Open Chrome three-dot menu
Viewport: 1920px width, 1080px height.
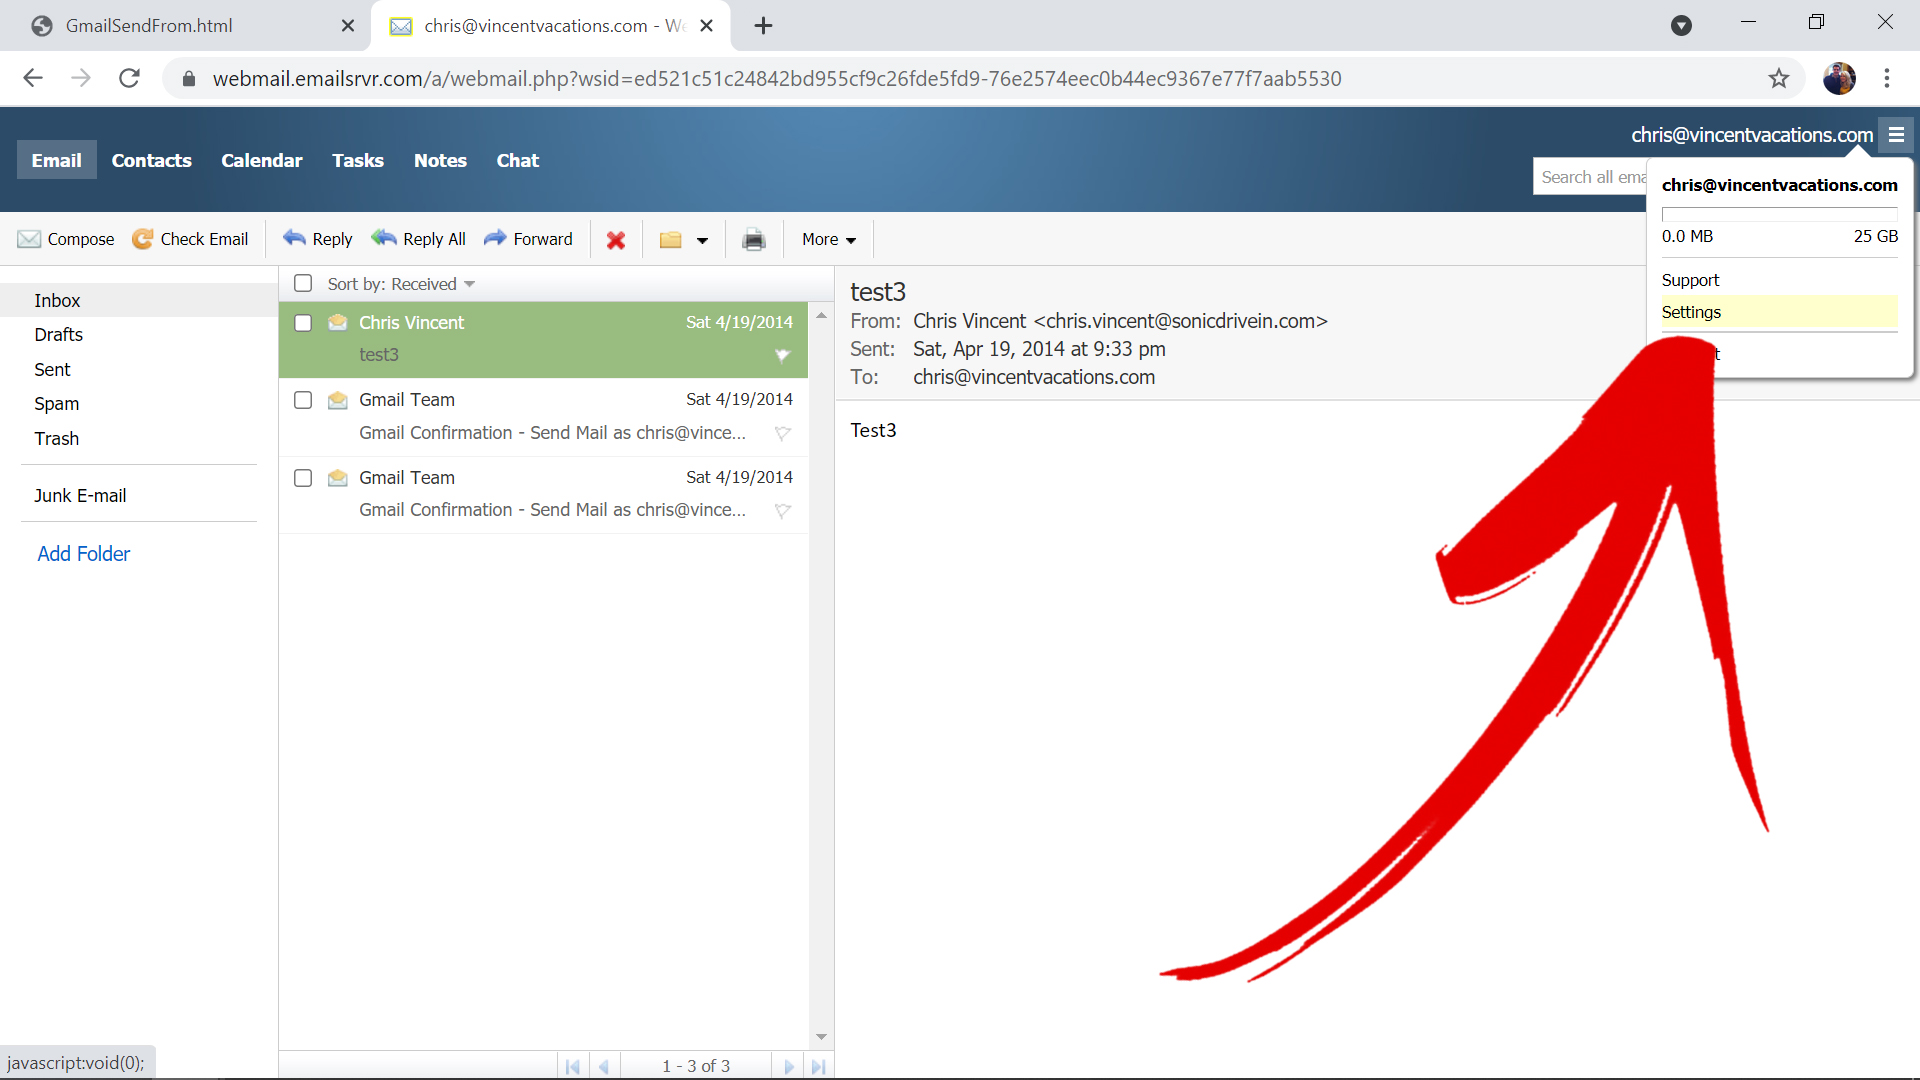click(1887, 78)
